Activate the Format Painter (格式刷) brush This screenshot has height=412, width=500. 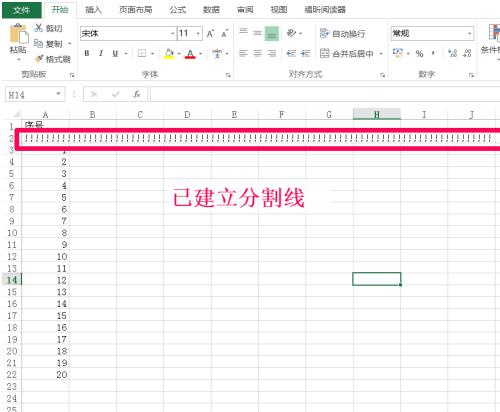(x=39, y=59)
